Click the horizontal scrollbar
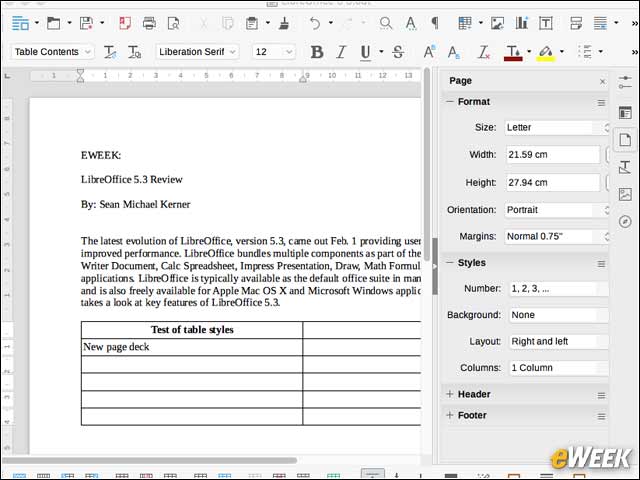 click(x=150, y=460)
